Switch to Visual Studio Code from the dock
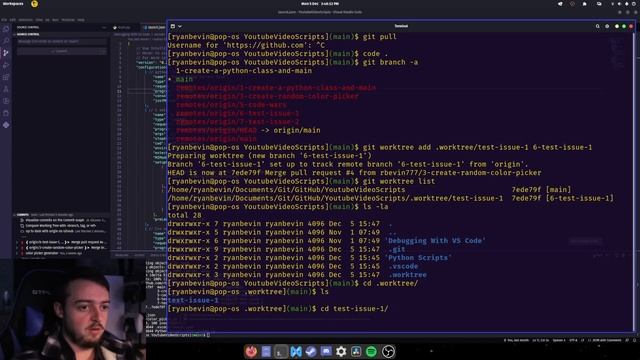Image resolution: width=640 pixels, height=360 pixels. [x=296, y=351]
